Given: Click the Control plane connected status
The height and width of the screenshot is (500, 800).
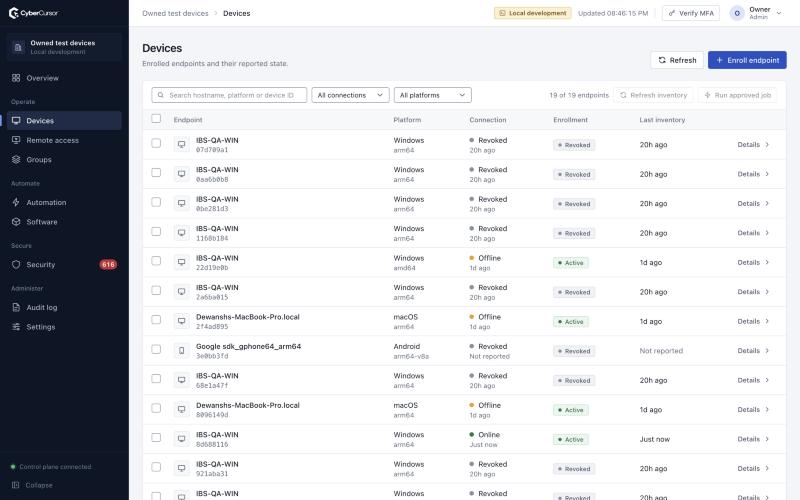Looking at the screenshot, I should pos(51,466).
